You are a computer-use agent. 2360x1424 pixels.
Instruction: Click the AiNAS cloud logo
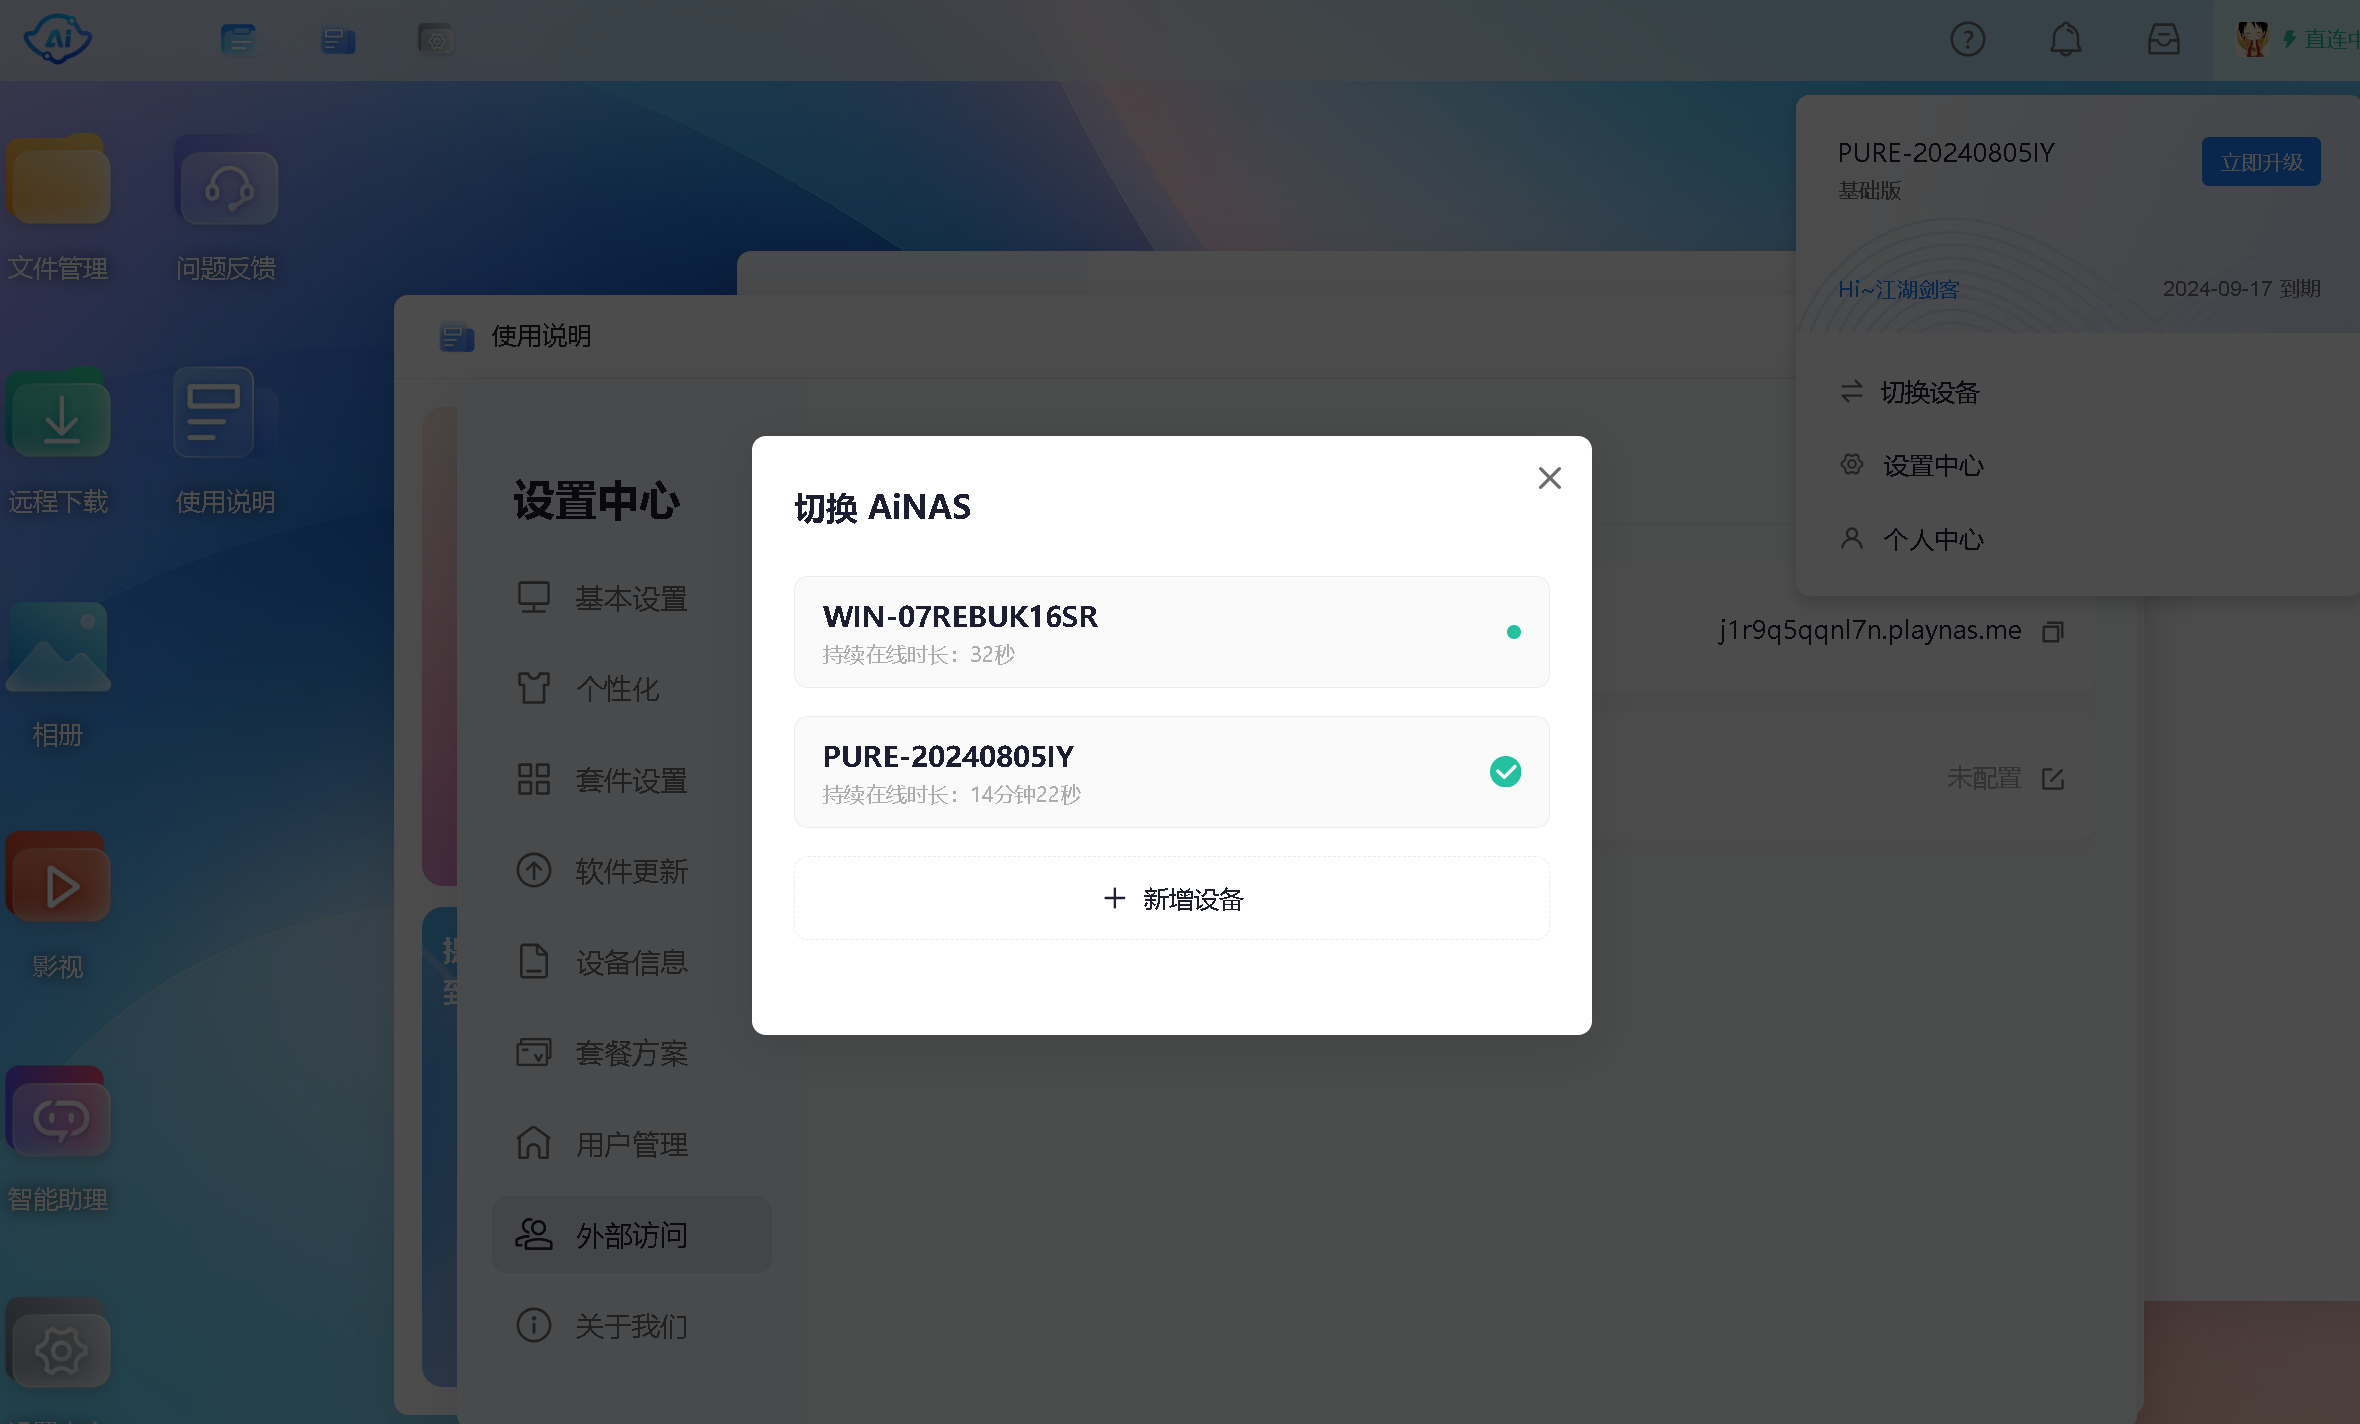coord(57,40)
